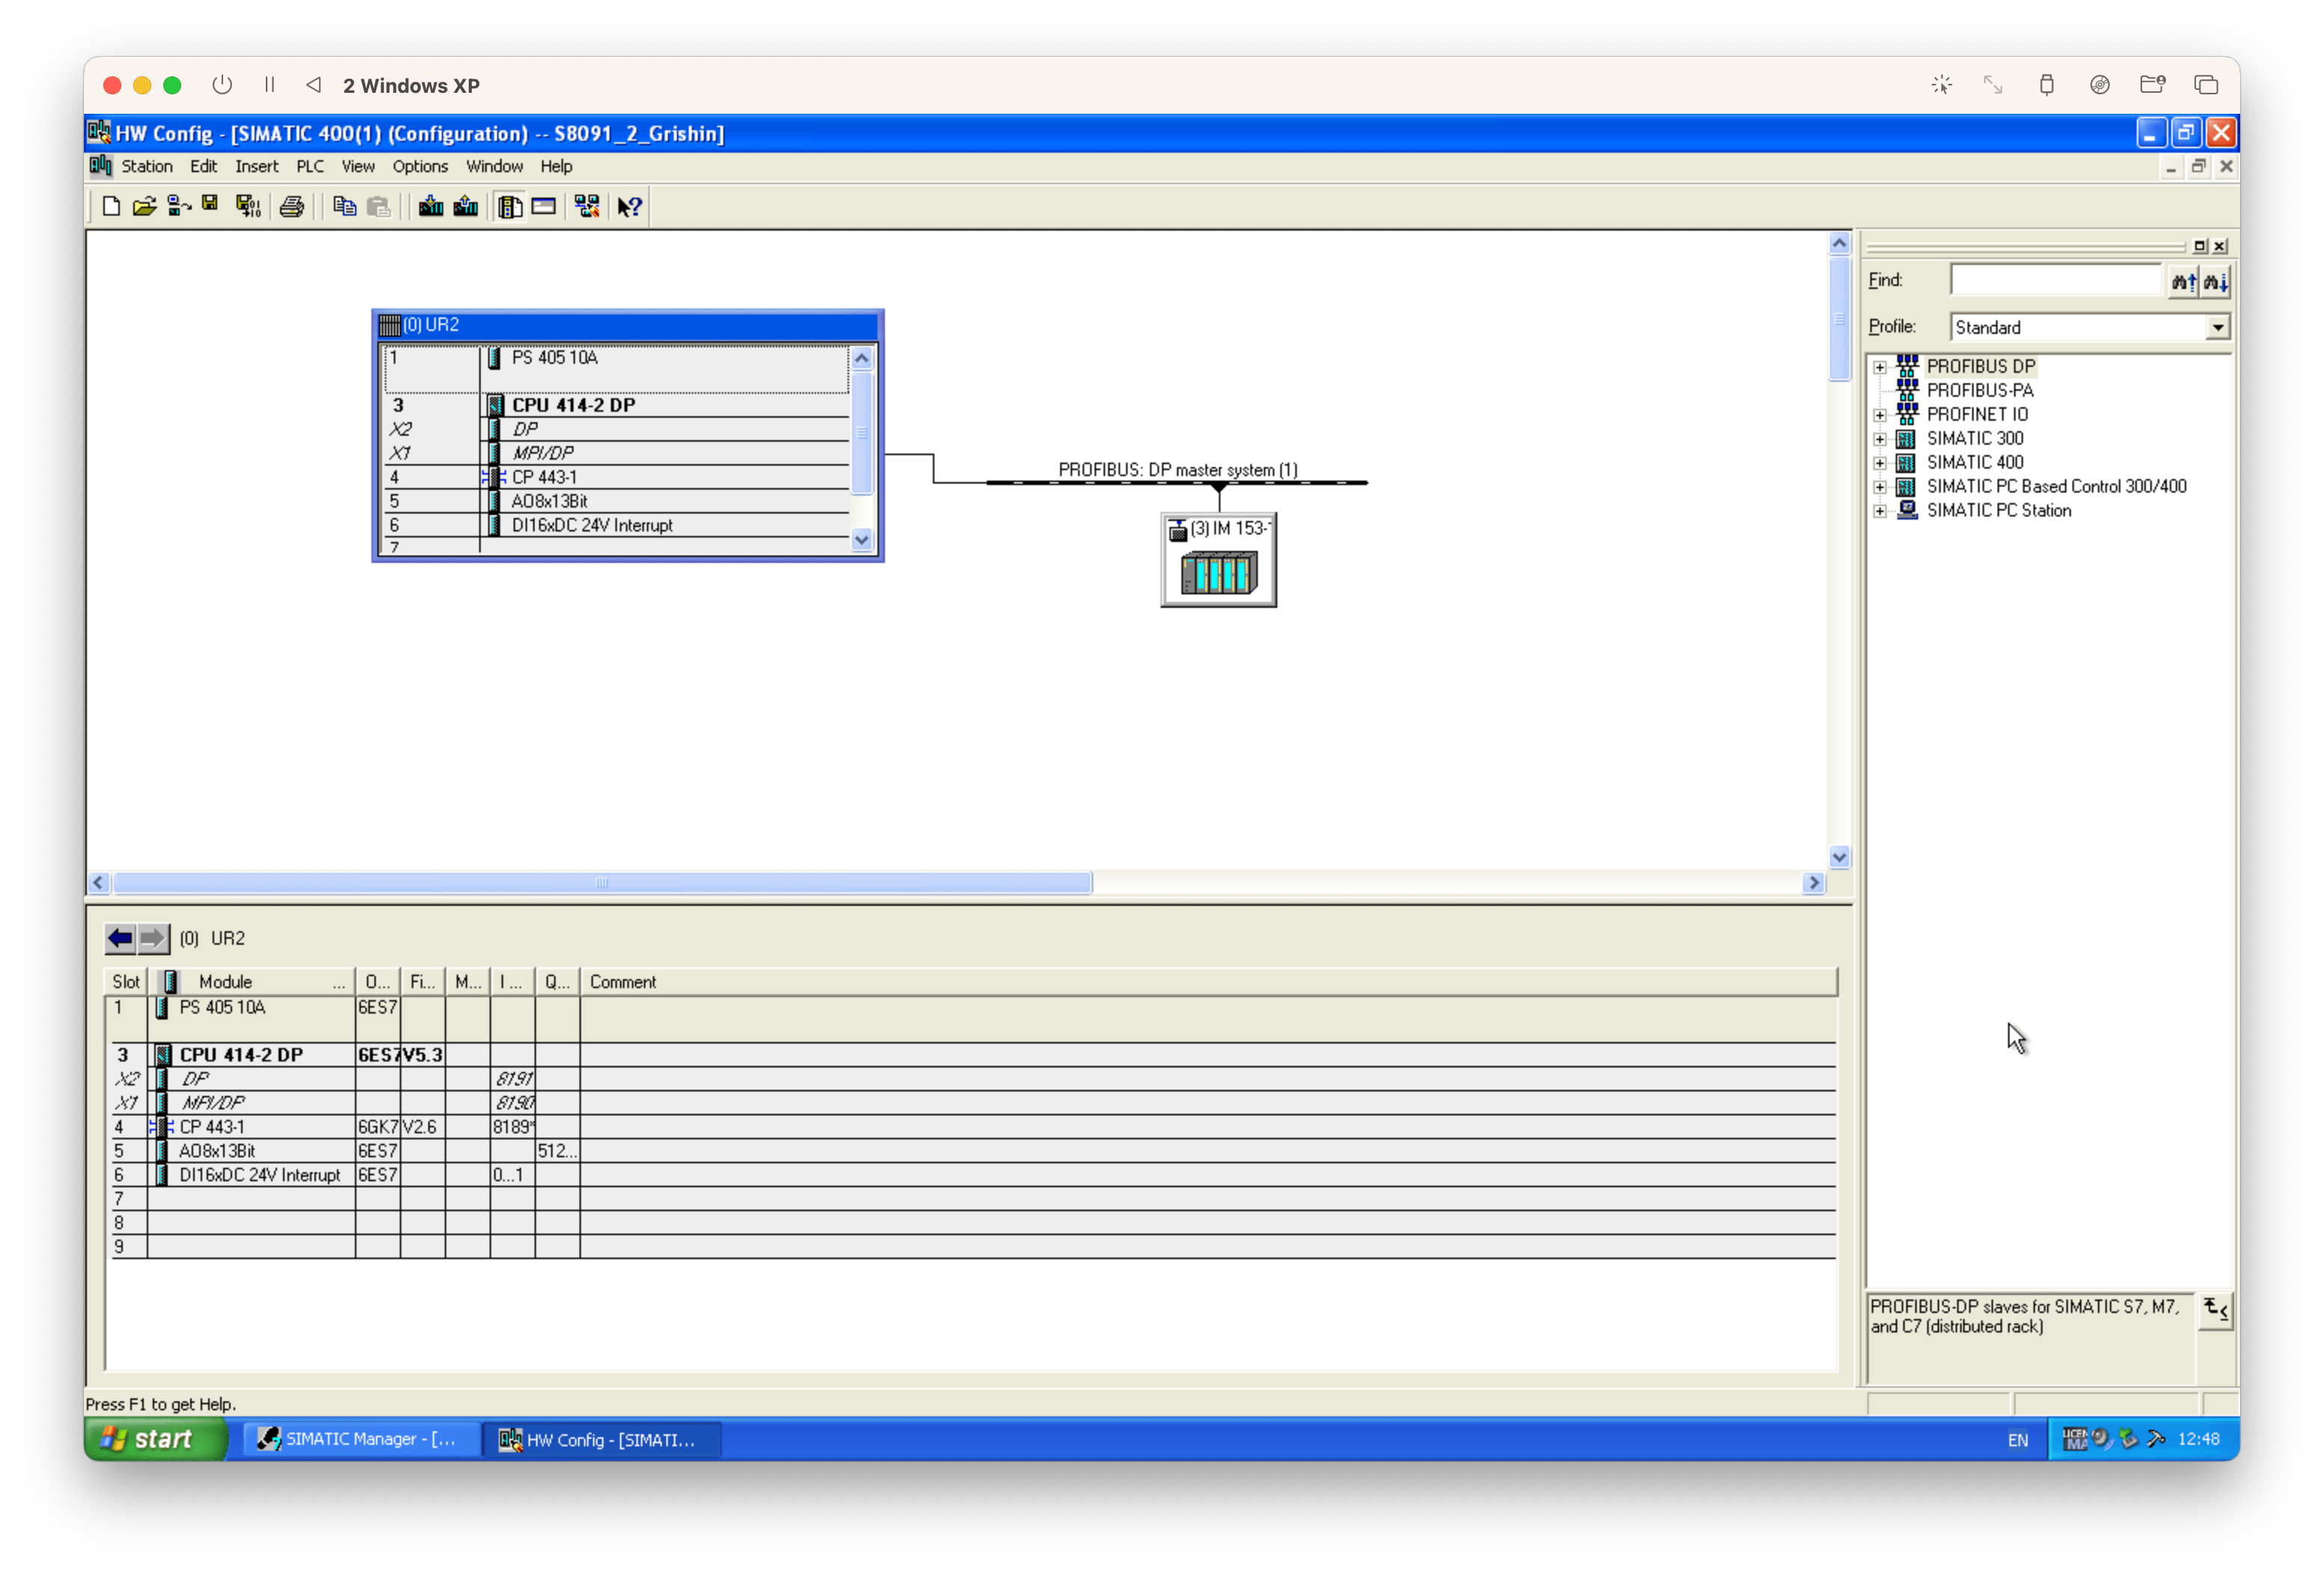Image resolution: width=2324 pixels, height=1572 pixels.
Task: Click the Upload to PG icon
Action: click(x=465, y=207)
